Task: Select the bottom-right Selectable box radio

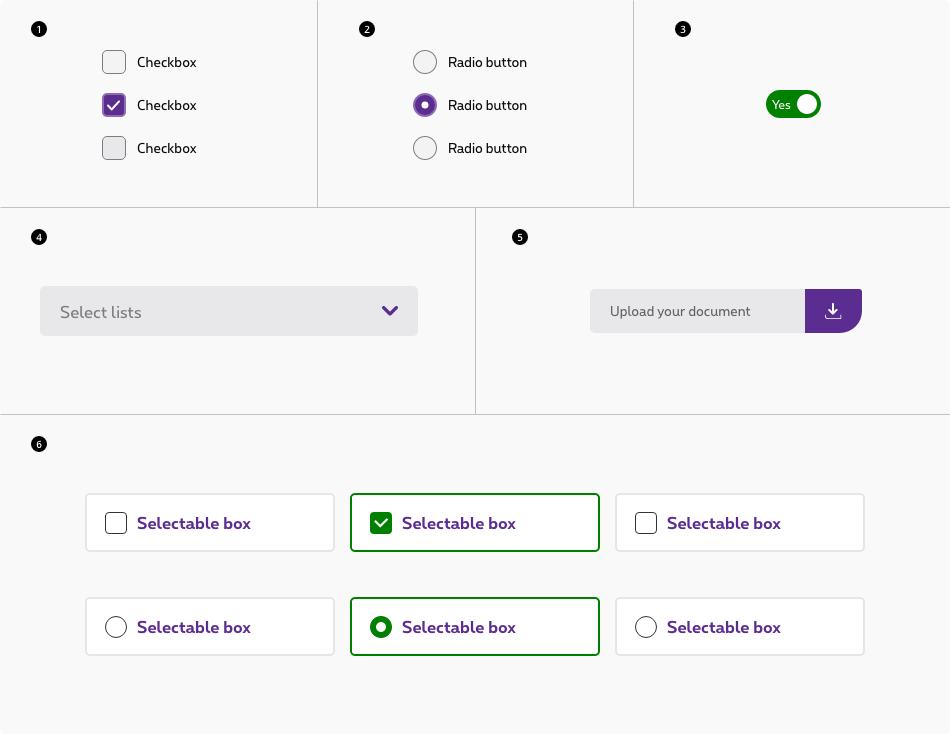Action: click(646, 627)
